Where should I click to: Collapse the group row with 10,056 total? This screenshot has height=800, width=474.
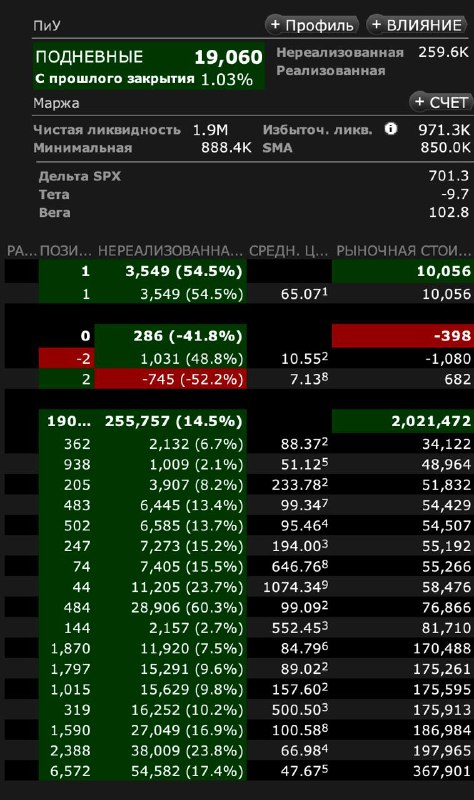(x=239, y=271)
